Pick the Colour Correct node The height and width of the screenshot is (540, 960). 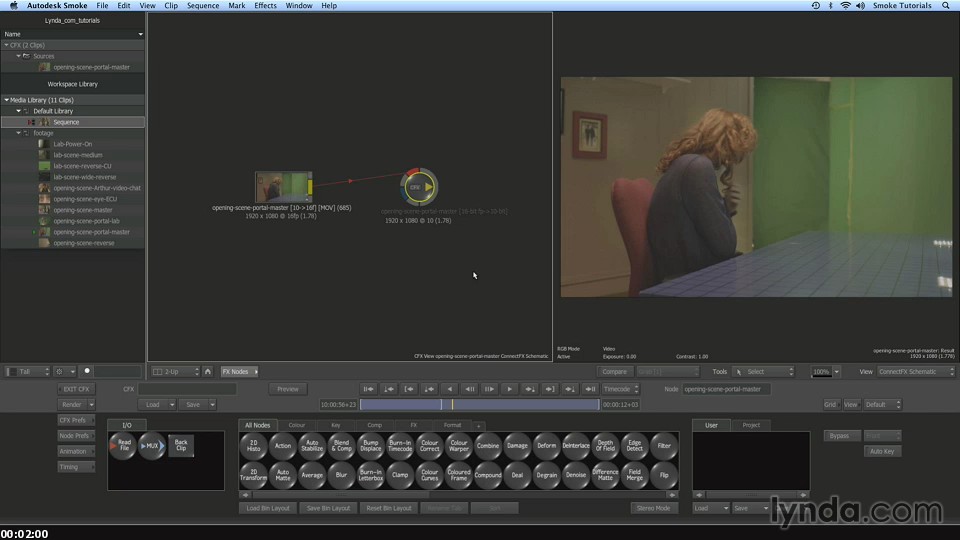429,446
